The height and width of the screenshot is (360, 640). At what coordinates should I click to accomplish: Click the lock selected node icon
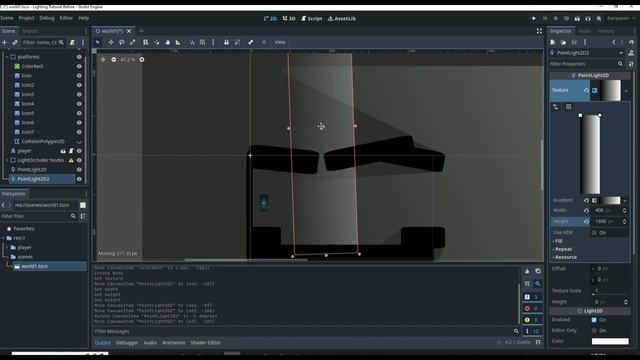coord(226,42)
